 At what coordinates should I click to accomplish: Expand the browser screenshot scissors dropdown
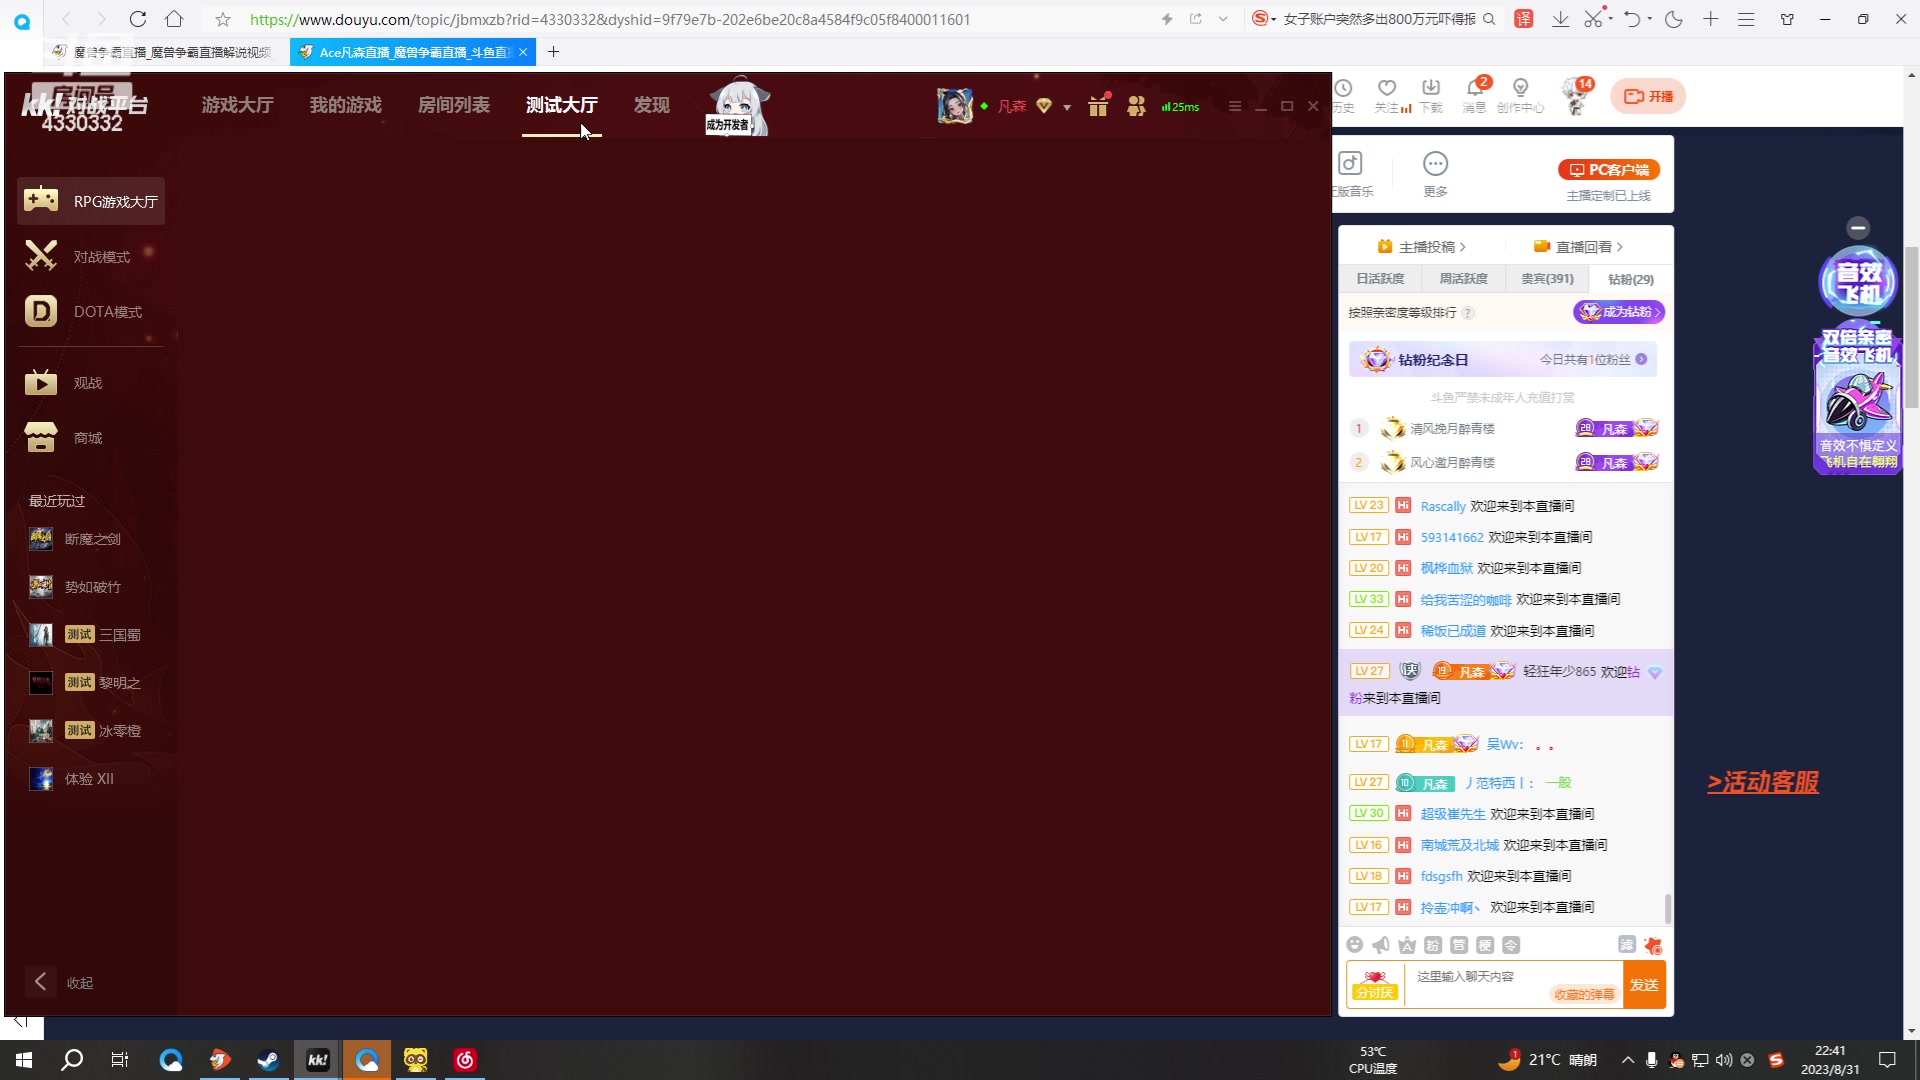click(1611, 19)
